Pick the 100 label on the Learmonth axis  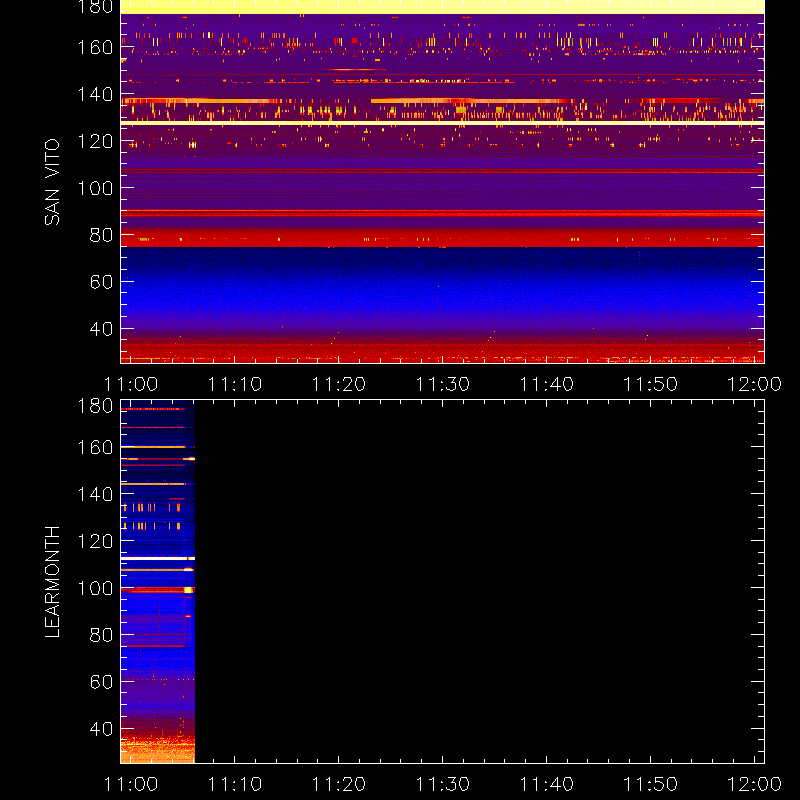(95, 588)
